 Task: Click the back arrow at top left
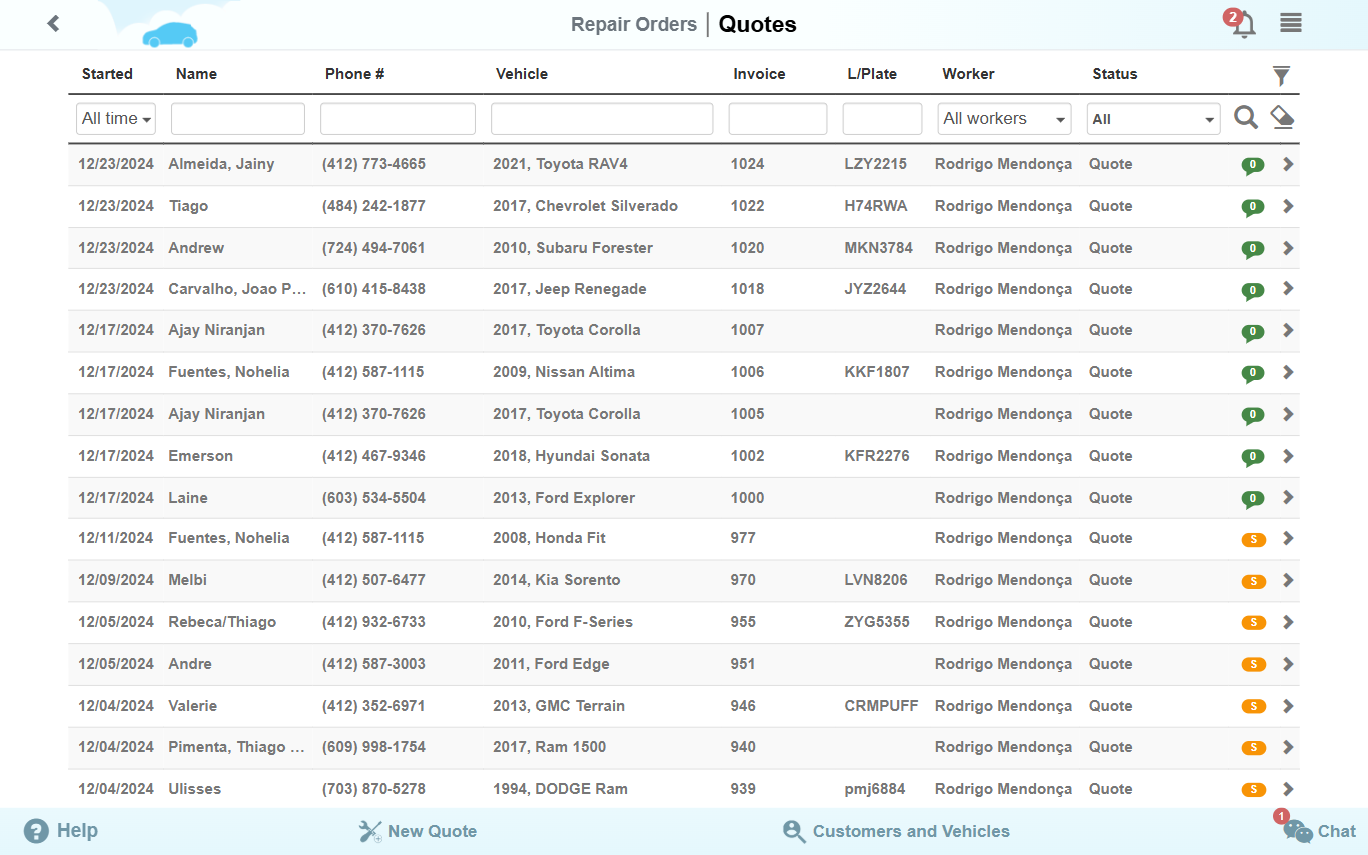53,23
